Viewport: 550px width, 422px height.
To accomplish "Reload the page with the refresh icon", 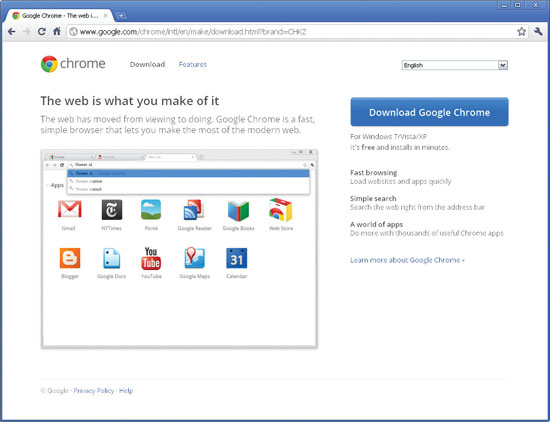I will pos(42,32).
